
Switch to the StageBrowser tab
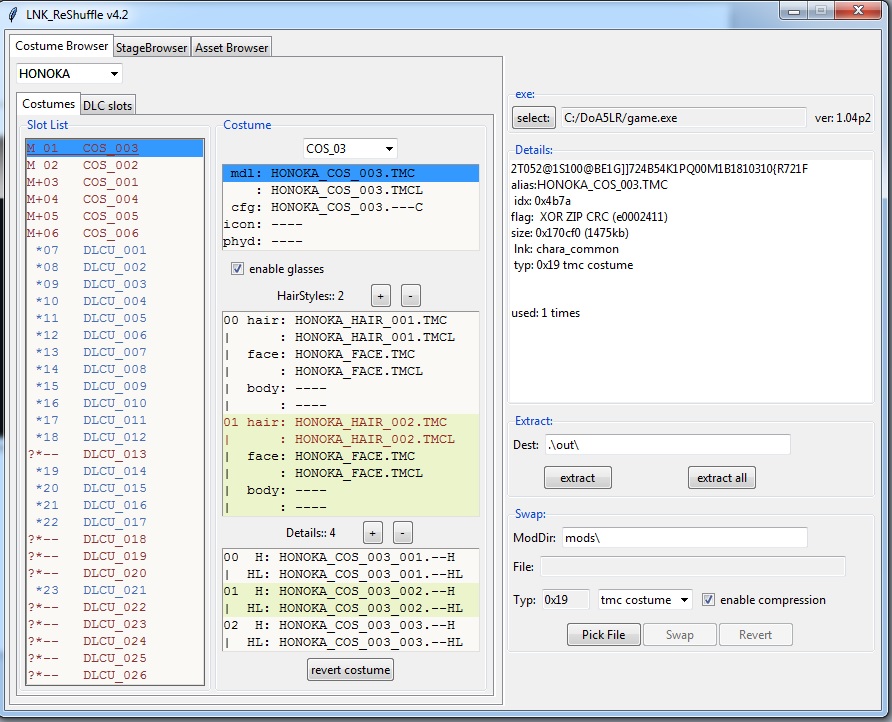152,47
